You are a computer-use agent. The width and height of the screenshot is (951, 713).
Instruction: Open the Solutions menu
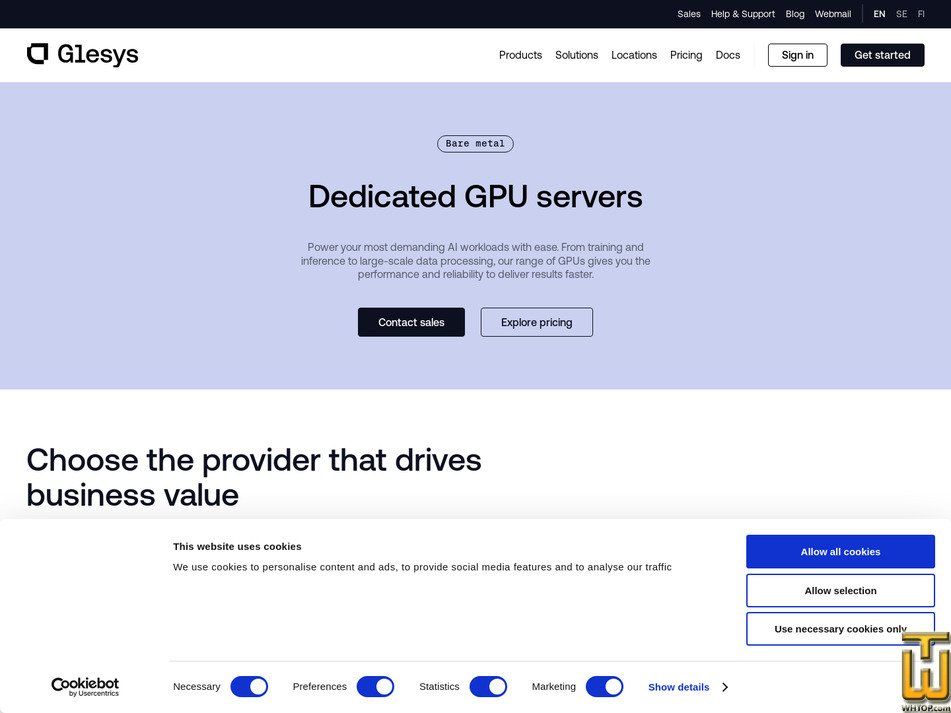coord(577,55)
